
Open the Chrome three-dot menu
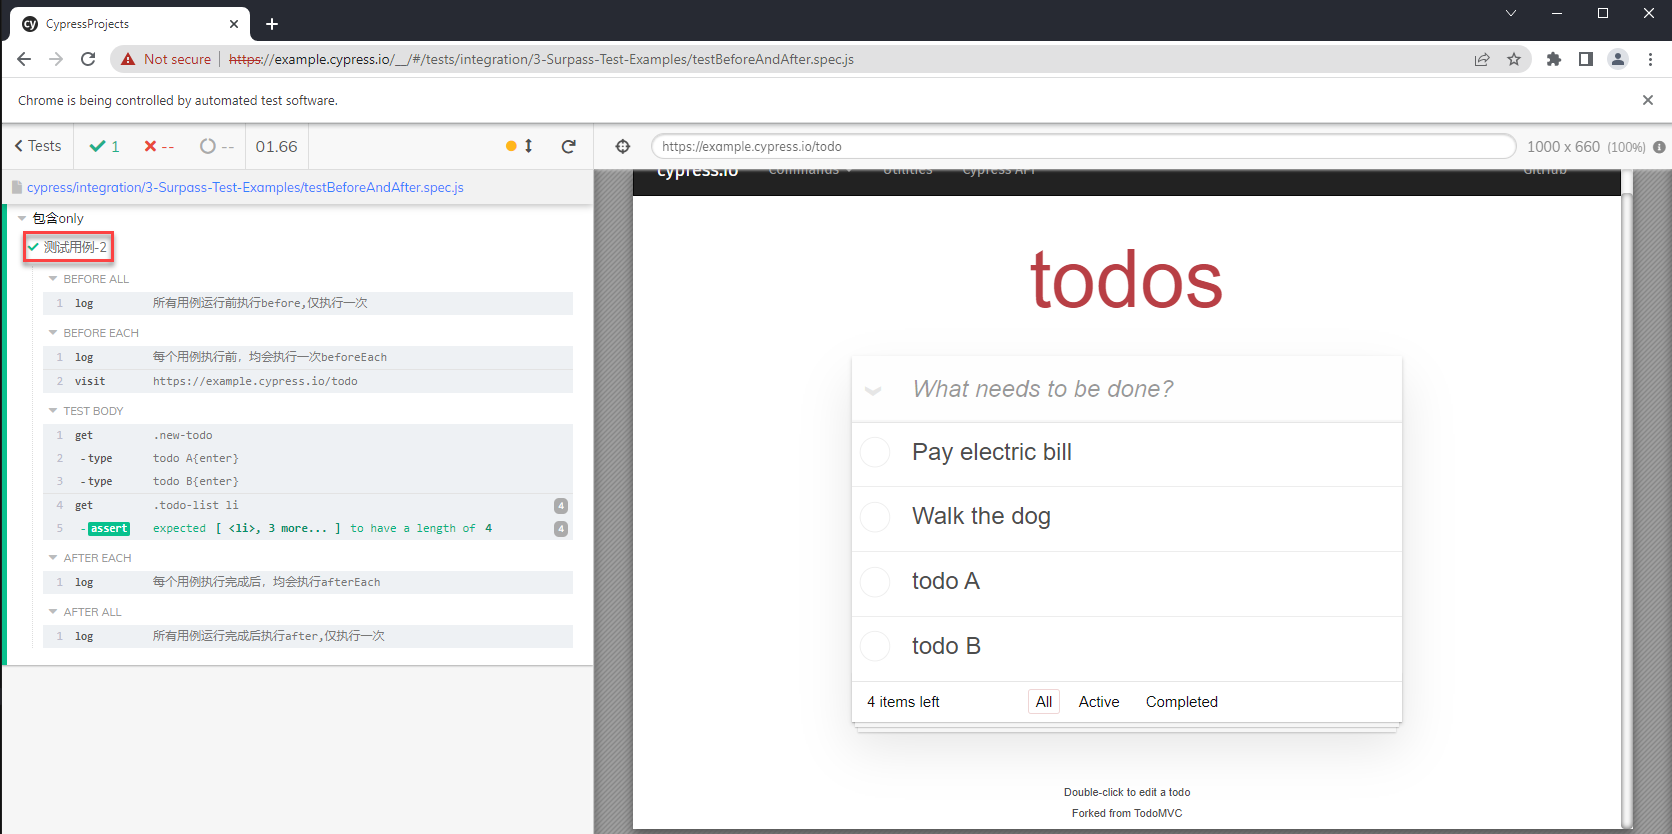(1650, 59)
